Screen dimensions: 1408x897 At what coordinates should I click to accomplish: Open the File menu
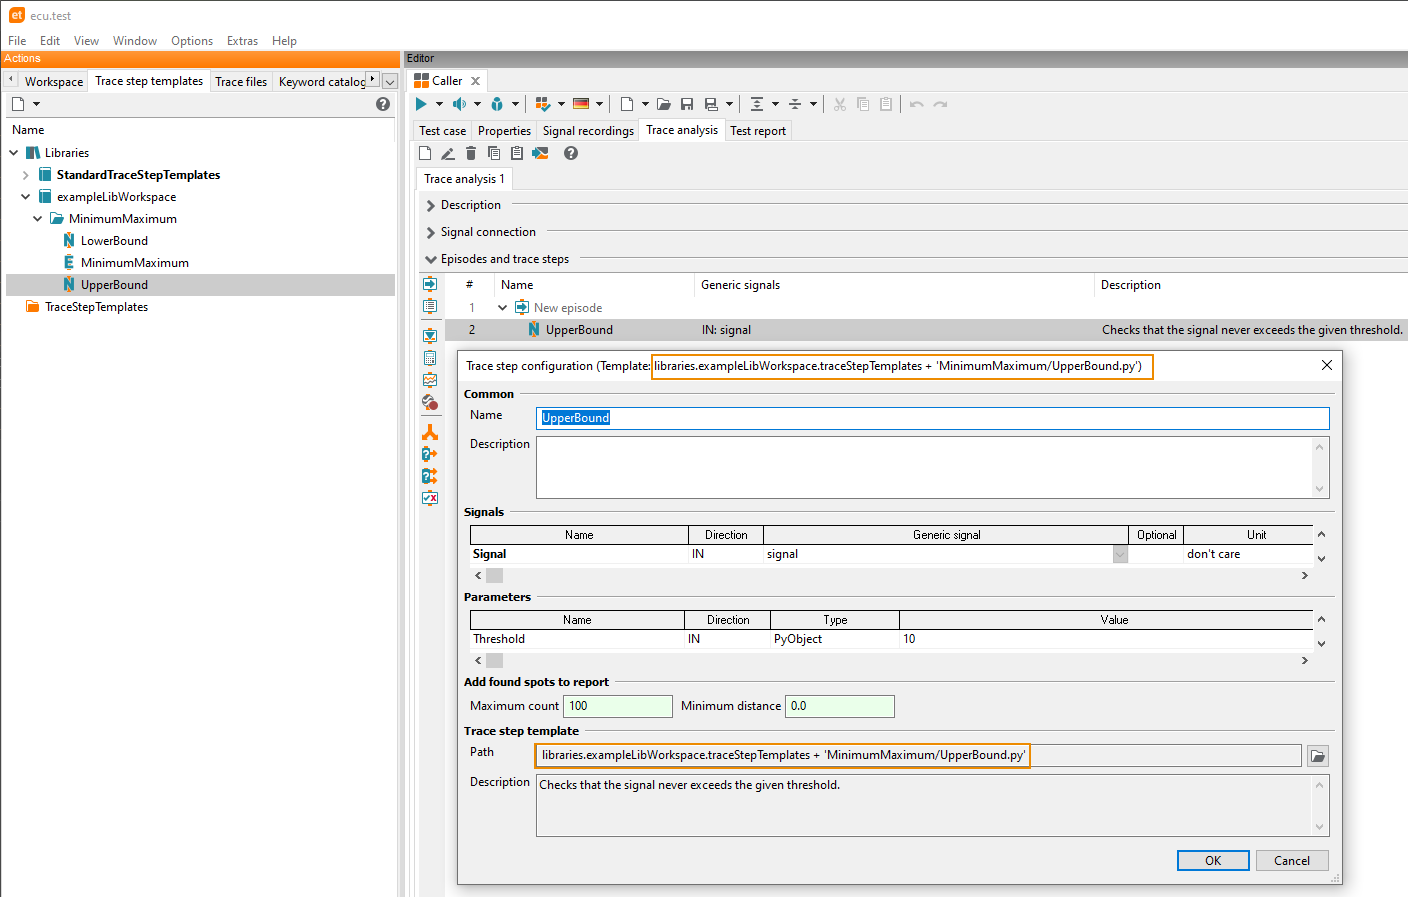(x=17, y=41)
